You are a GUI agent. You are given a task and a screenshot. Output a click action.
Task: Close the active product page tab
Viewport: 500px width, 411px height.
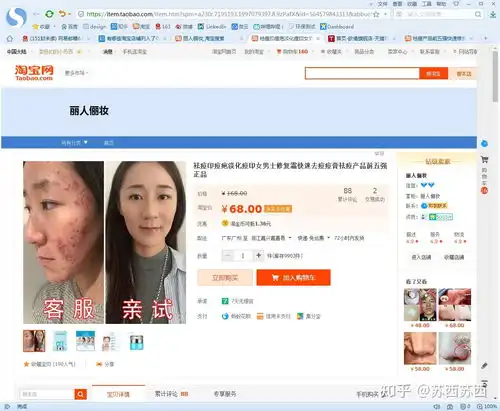pos(318,39)
